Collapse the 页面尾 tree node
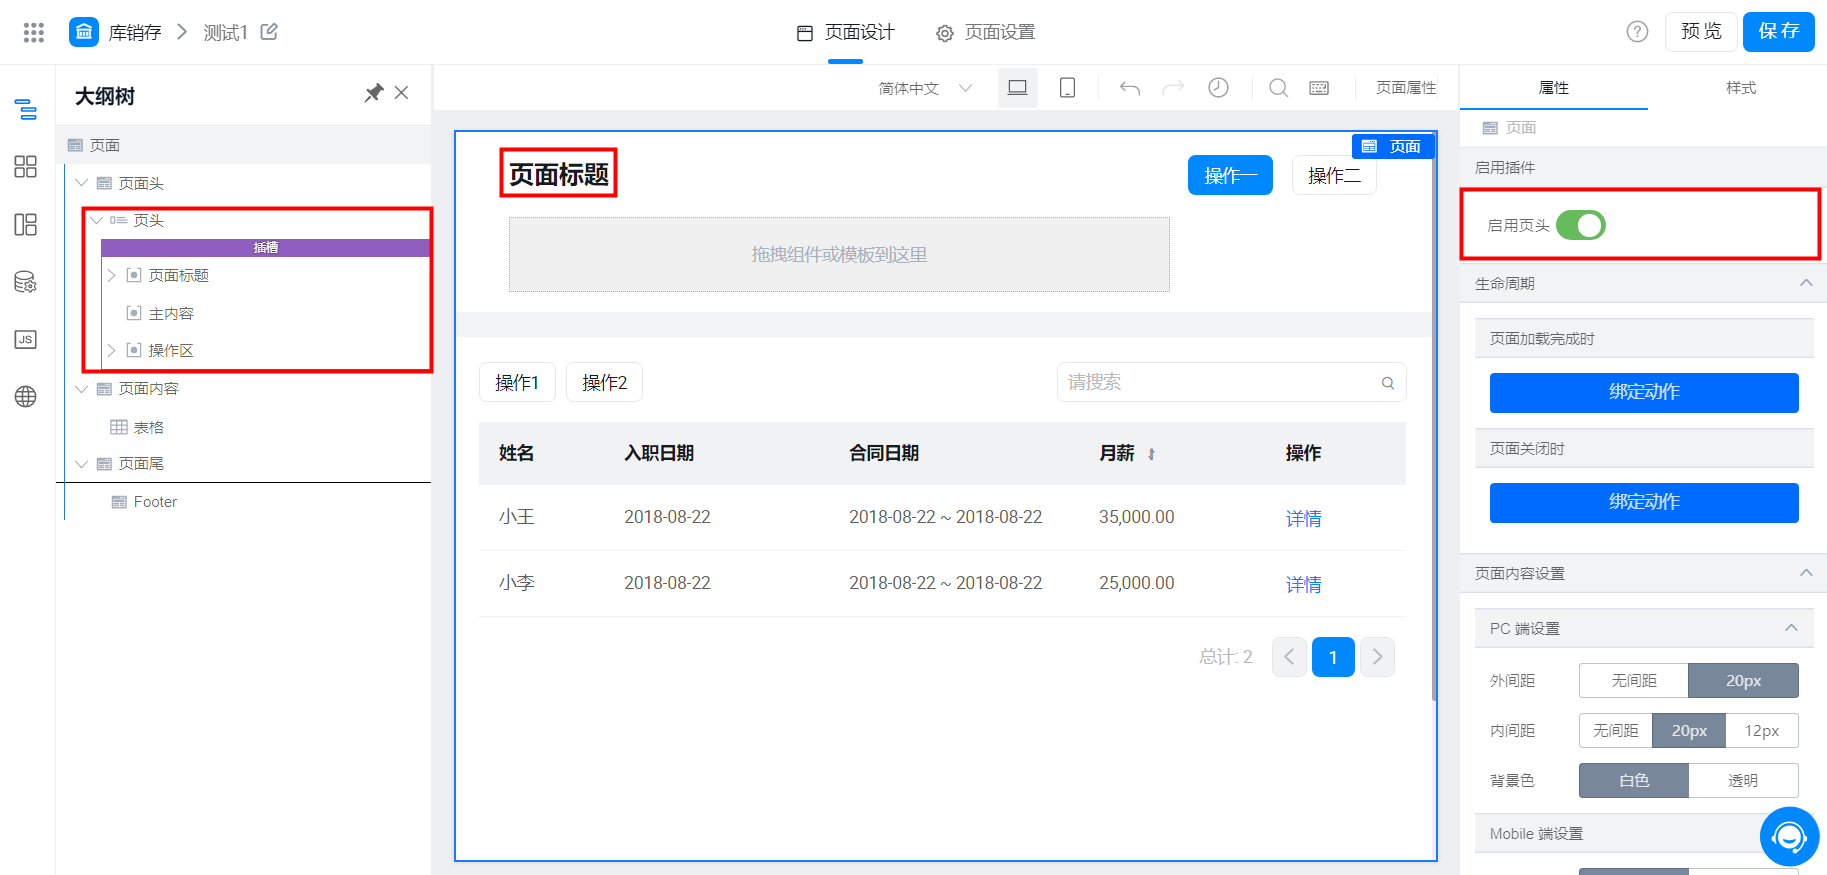The height and width of the screenshot is (875, 1827). coord(82,464)
